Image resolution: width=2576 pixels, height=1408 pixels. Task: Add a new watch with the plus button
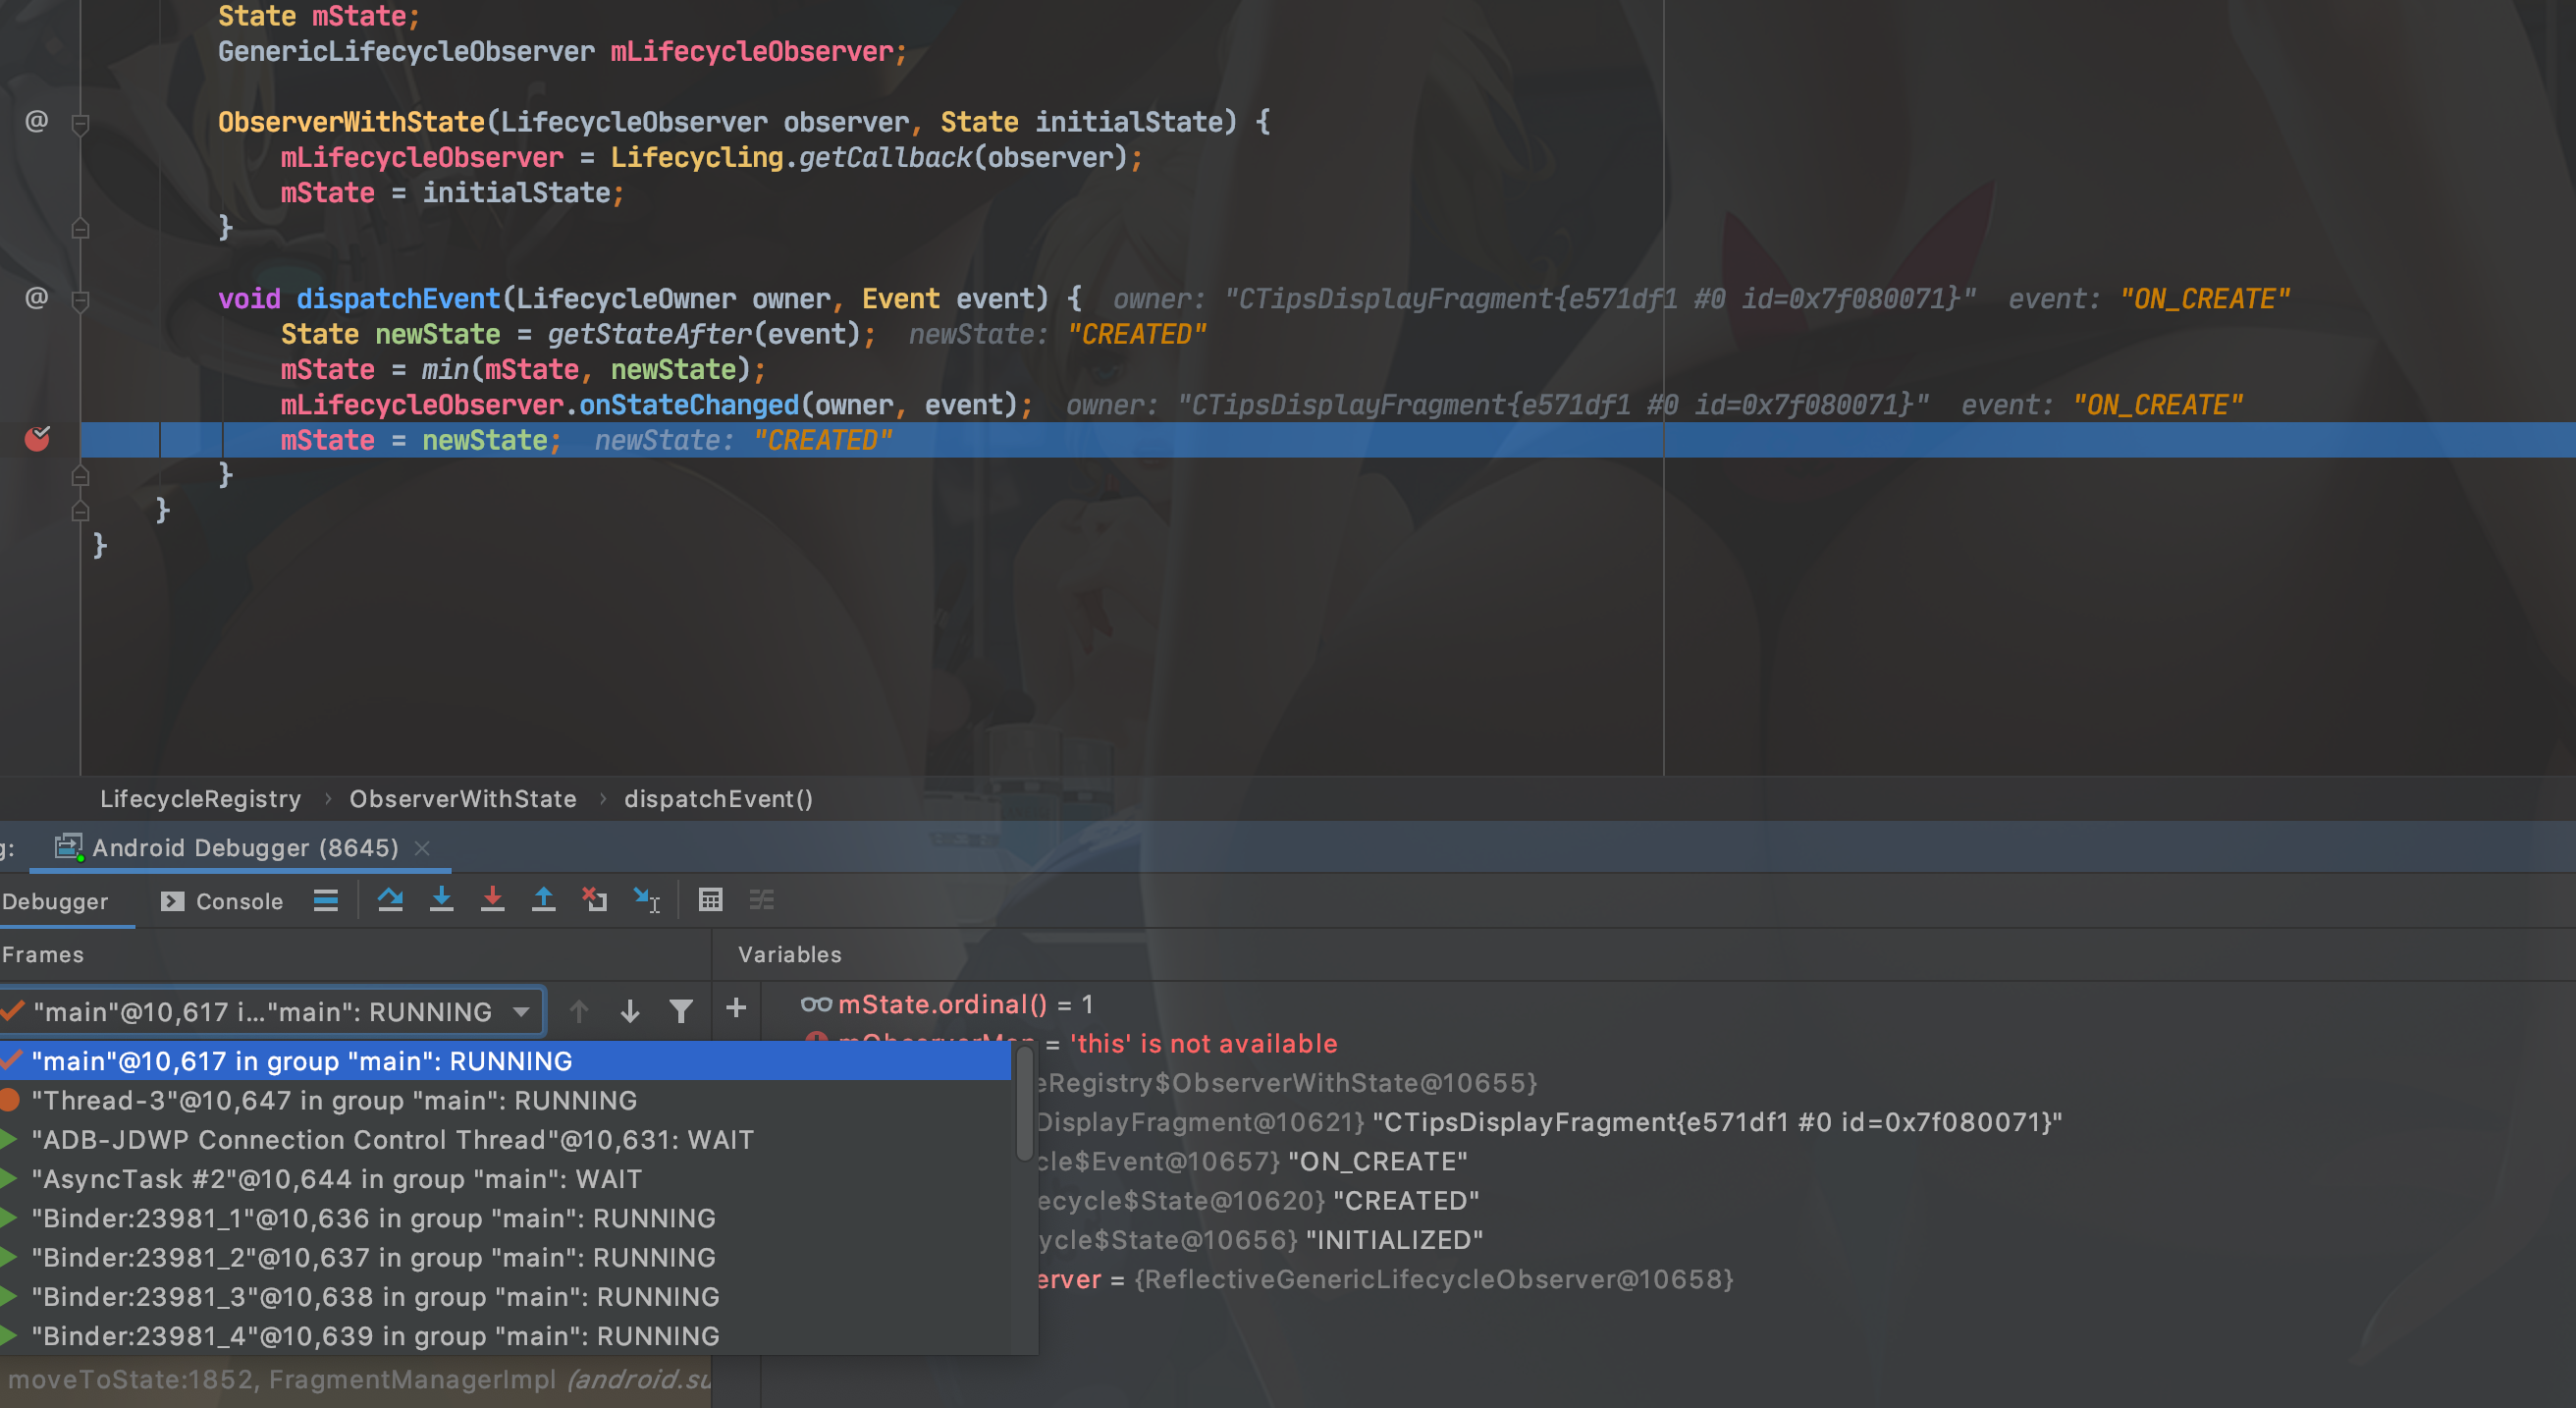tap(736, 1008)
